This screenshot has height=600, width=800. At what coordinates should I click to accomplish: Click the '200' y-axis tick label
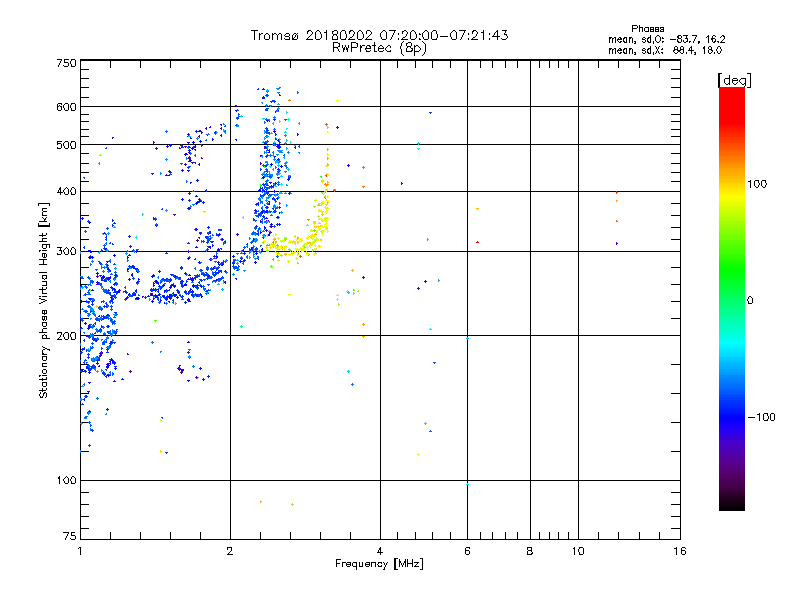click(x=66, y=336)
